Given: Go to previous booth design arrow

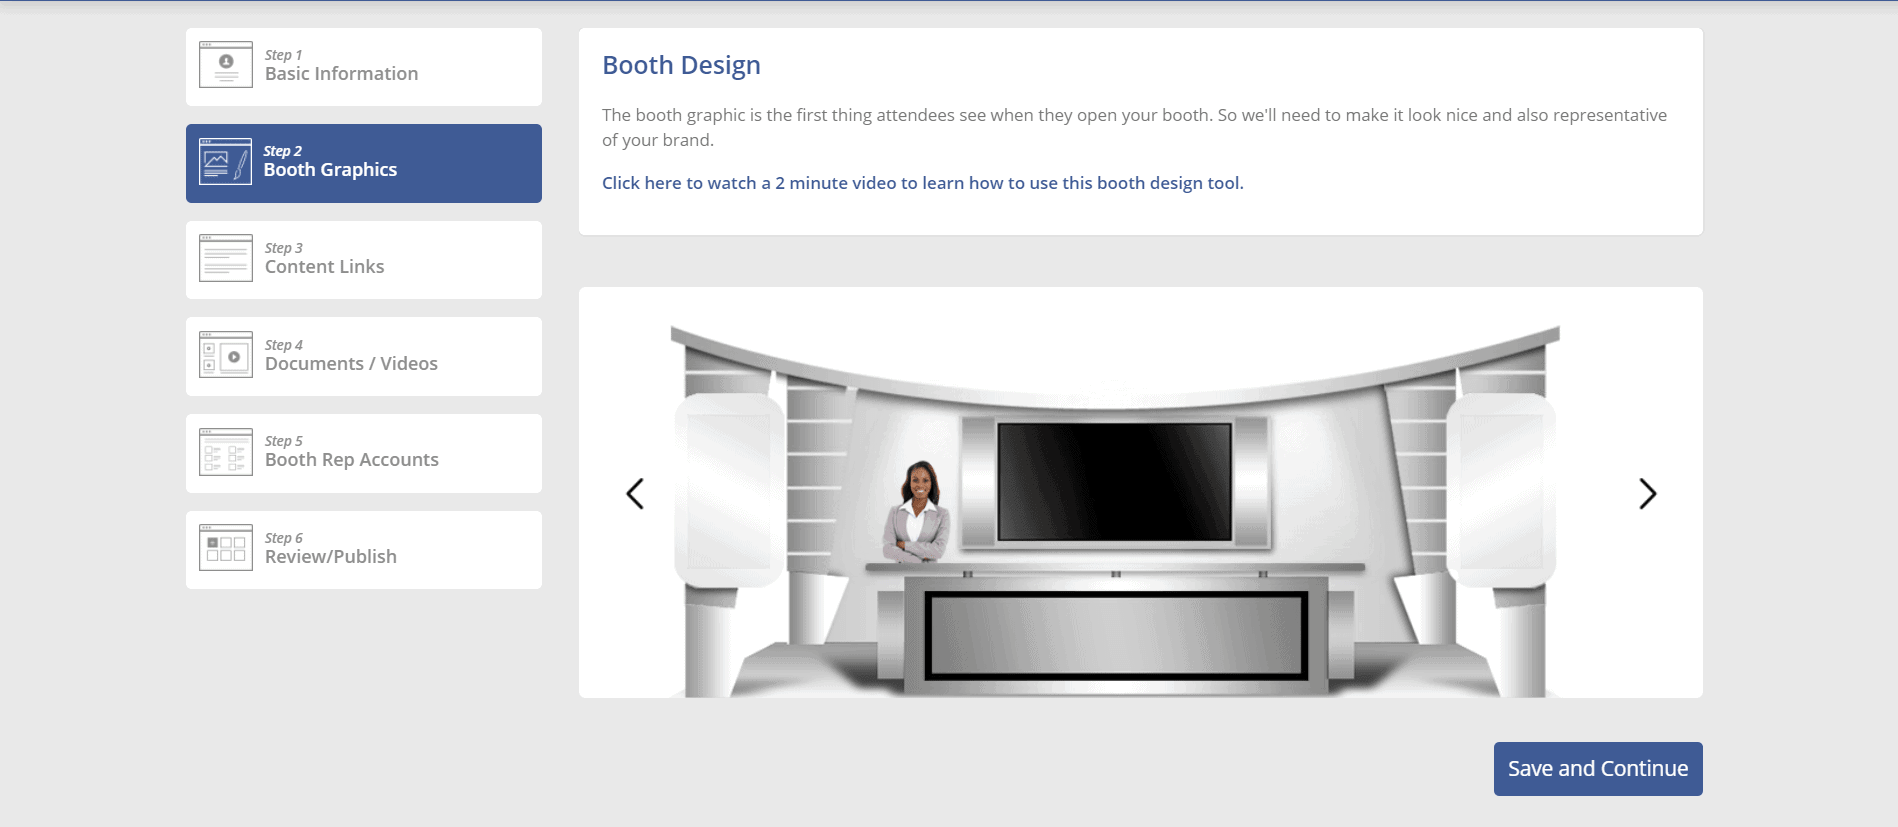Looking at the screenshot, I should (x=635, y=493).
